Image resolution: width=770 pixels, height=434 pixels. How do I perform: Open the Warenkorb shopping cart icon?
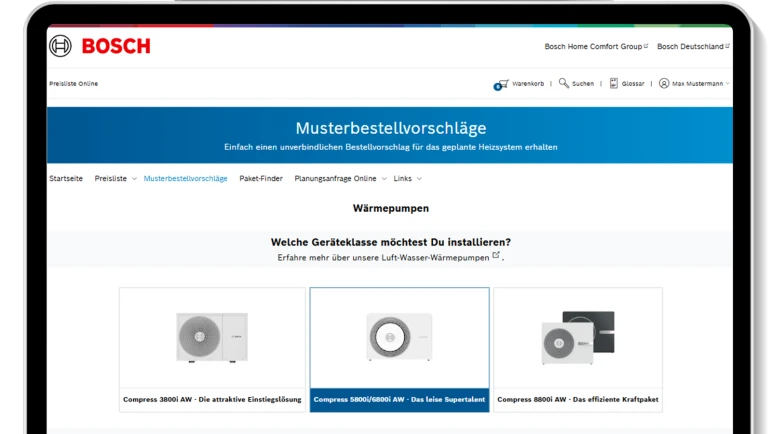click(x=501, y=84)
